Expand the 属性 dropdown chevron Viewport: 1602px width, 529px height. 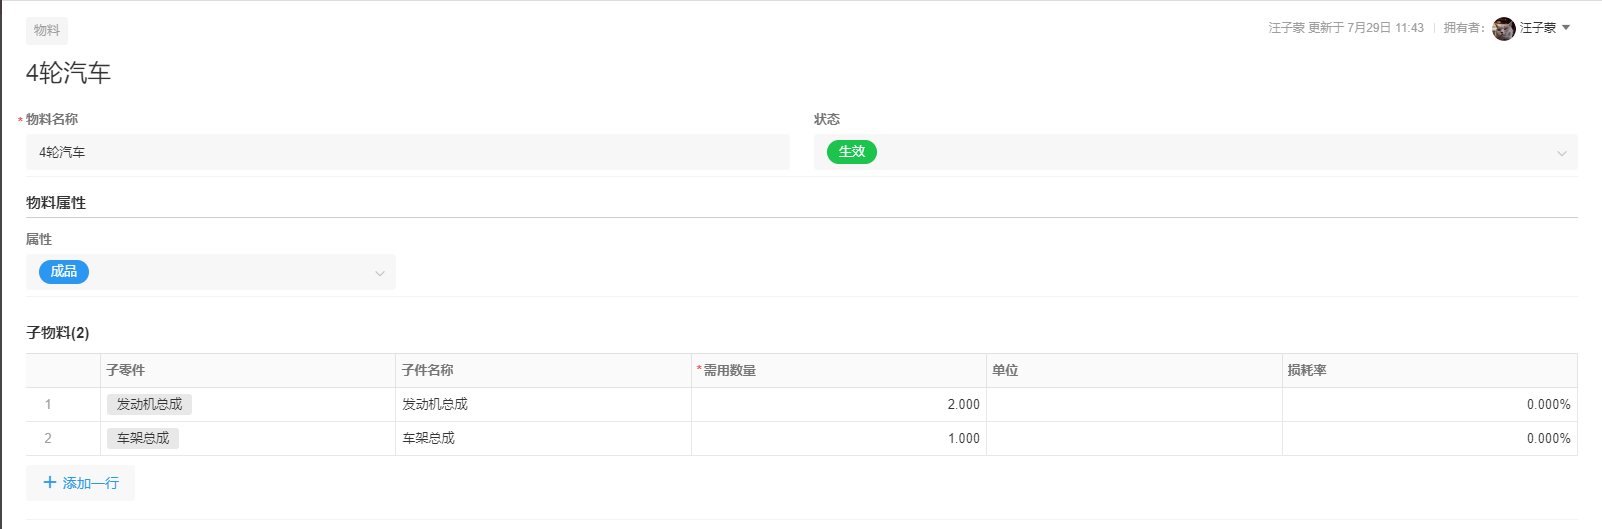click(380, 273)
